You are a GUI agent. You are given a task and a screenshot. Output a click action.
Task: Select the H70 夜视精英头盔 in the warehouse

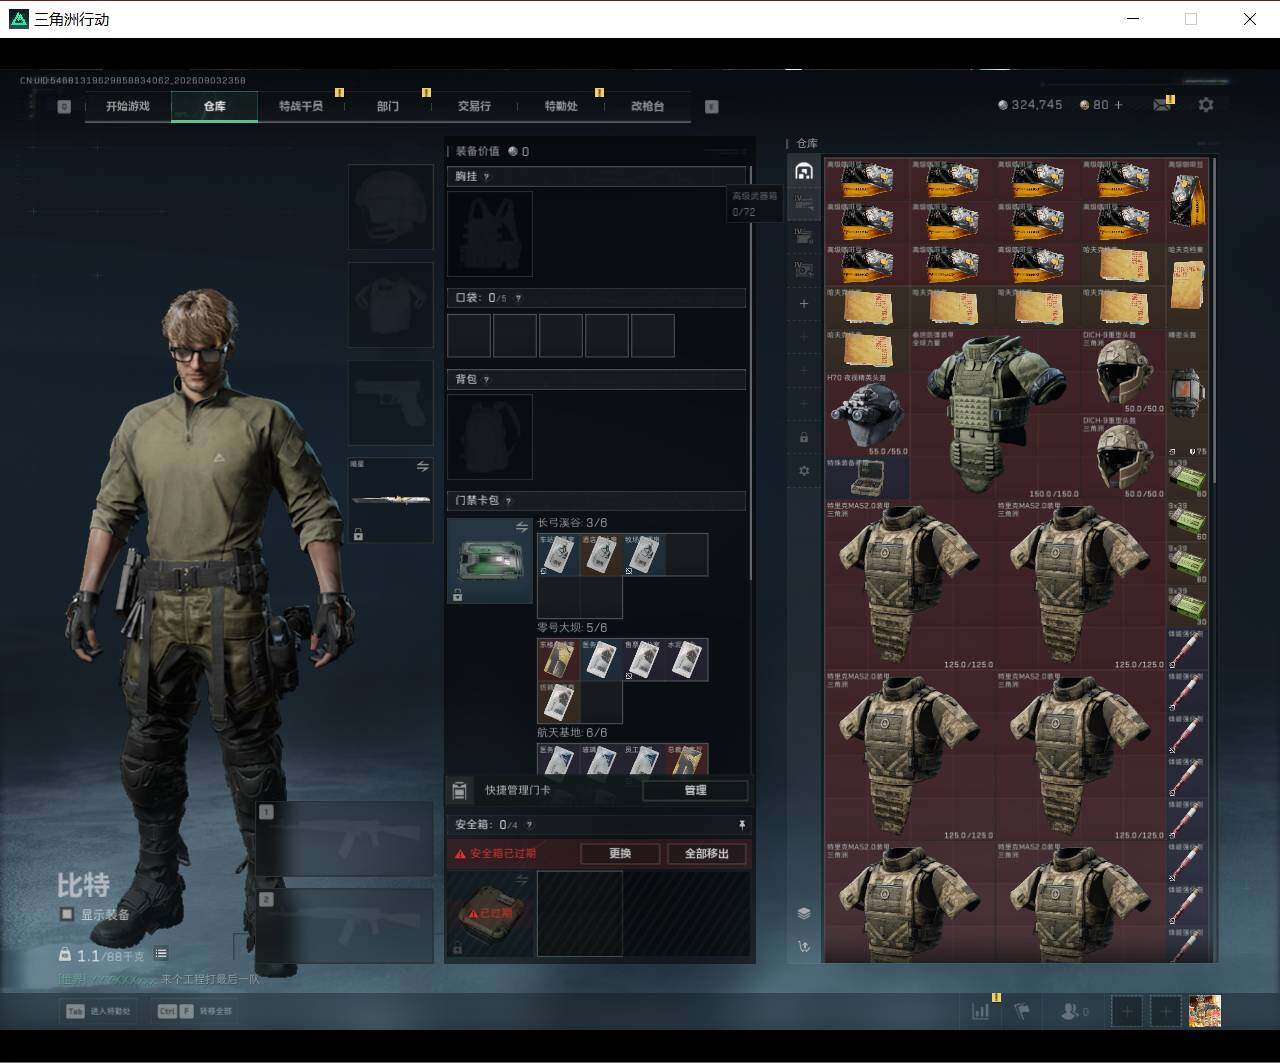pyautogui.click(x=867, y=415)
